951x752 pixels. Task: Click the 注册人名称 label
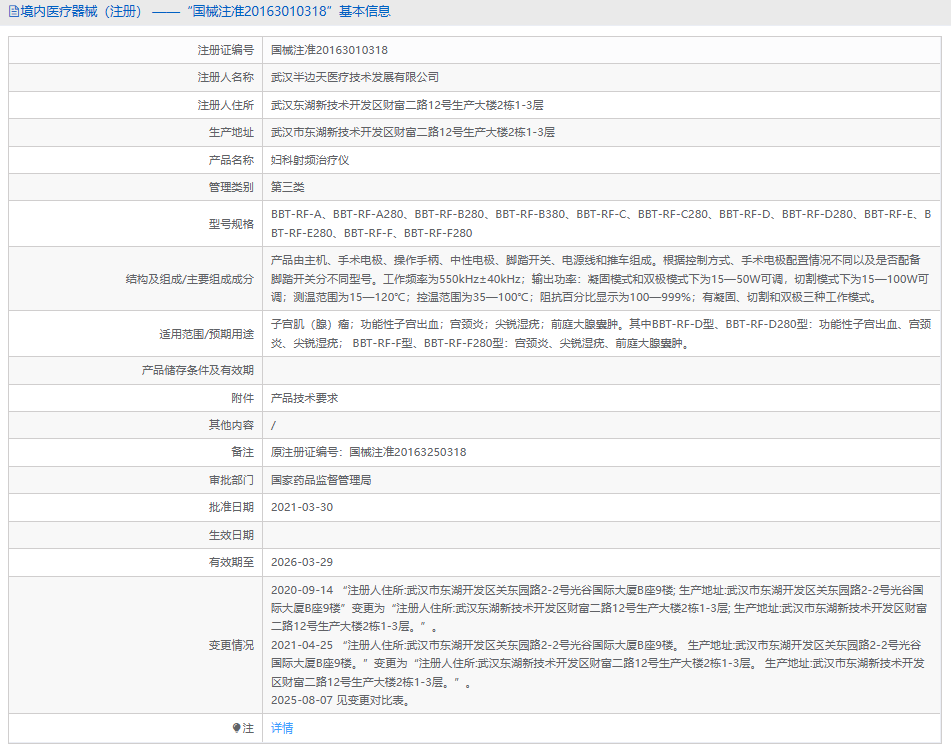pos(226,78)
